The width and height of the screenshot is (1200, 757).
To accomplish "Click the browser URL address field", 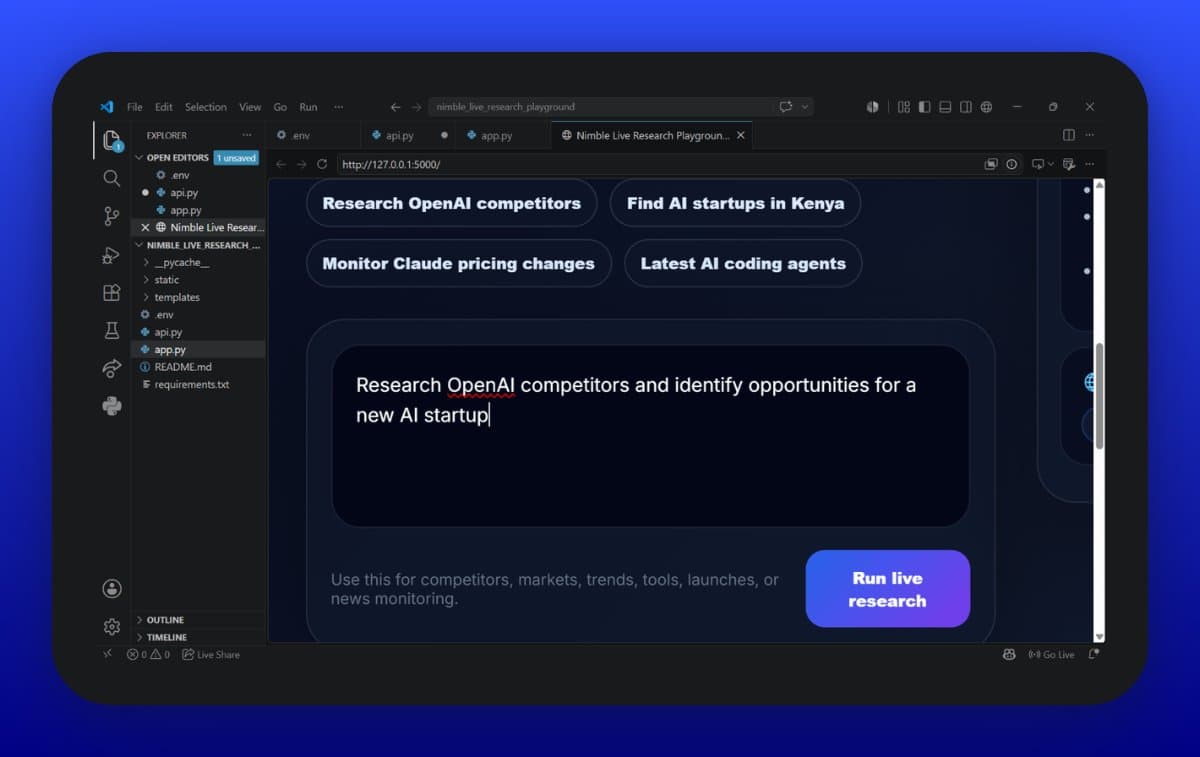I will click(x=657, y=164).
